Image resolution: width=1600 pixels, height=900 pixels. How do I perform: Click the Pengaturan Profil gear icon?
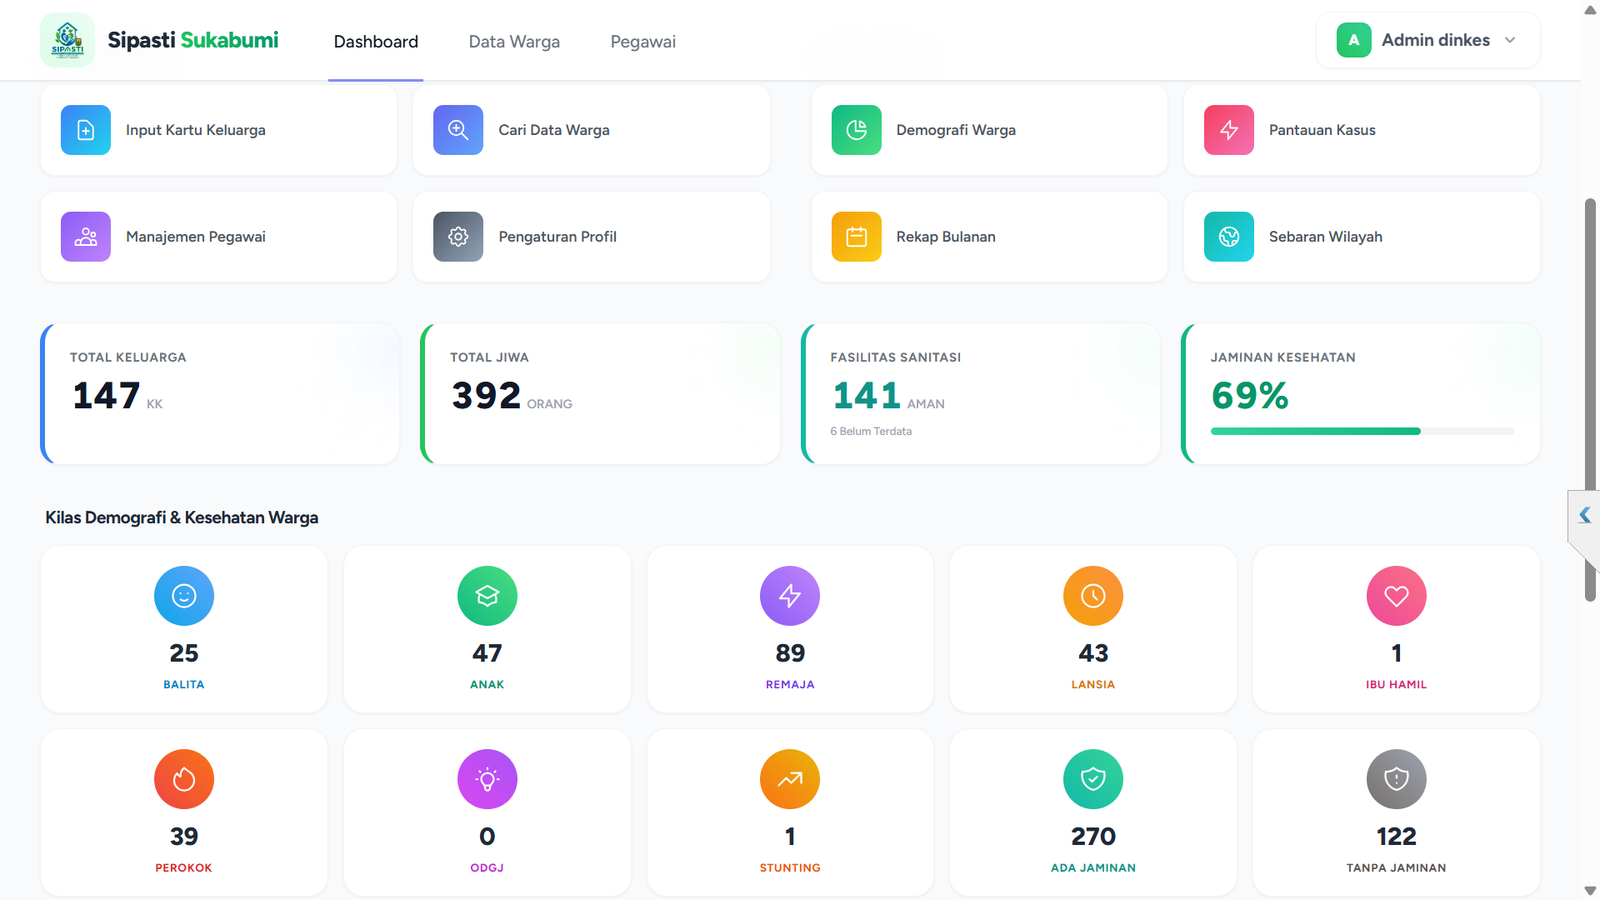tap(458, 237)
